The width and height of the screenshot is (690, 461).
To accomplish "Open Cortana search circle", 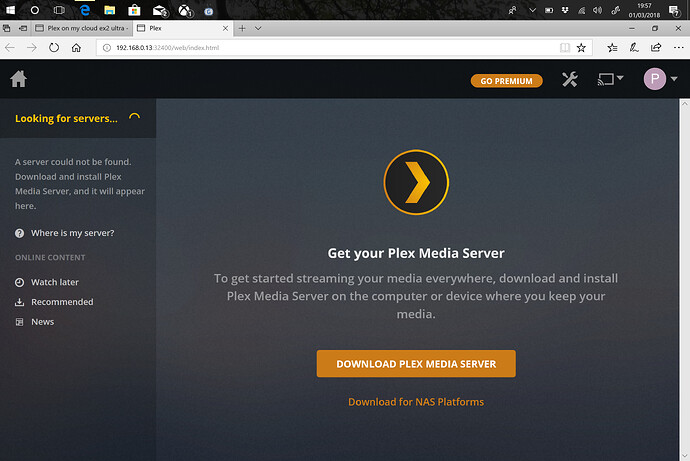I will [35, 10].
